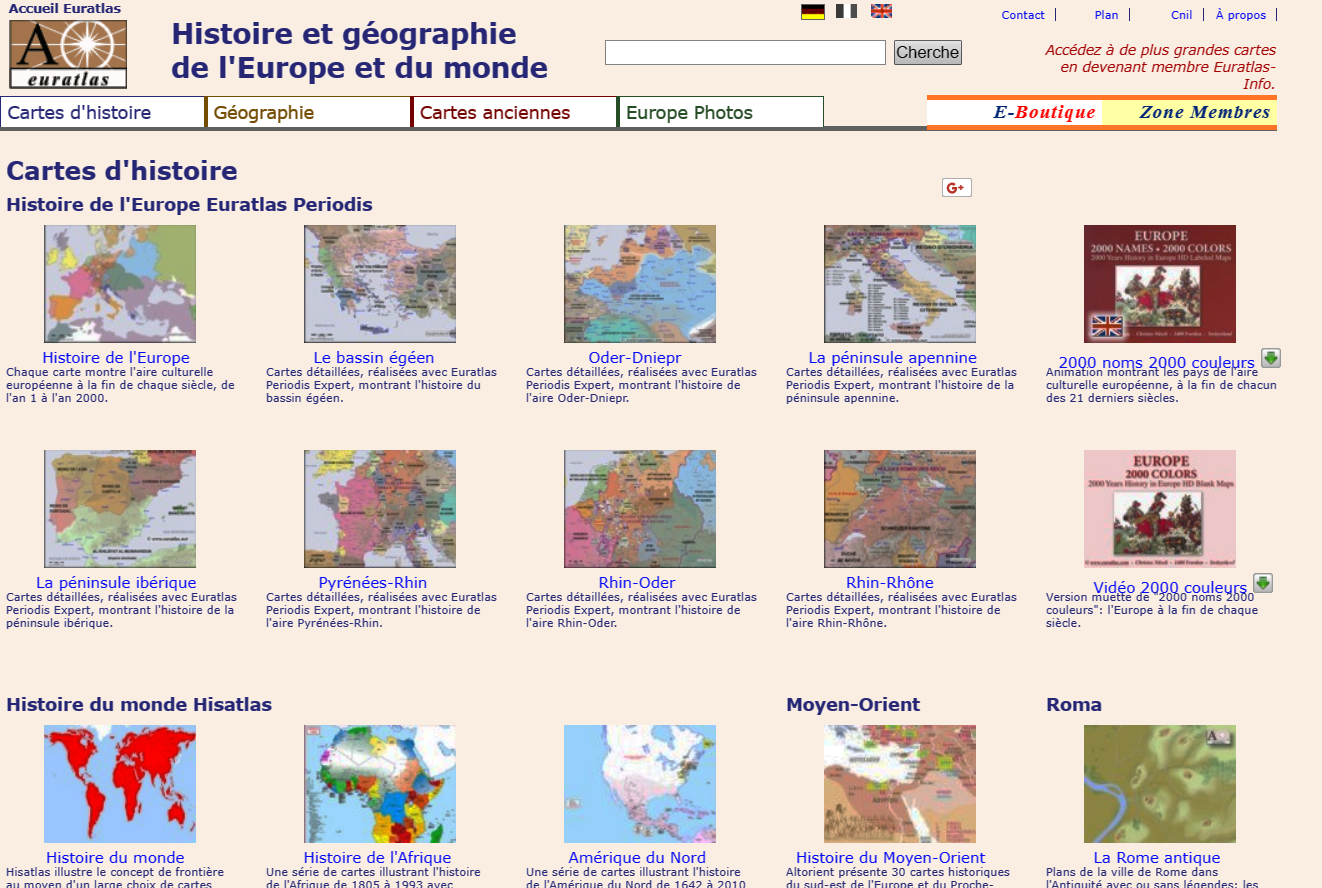Viewport: 1322px width, 888px height.
Task: Click the Roma section heading
Action: click(x=1074, y=705)
